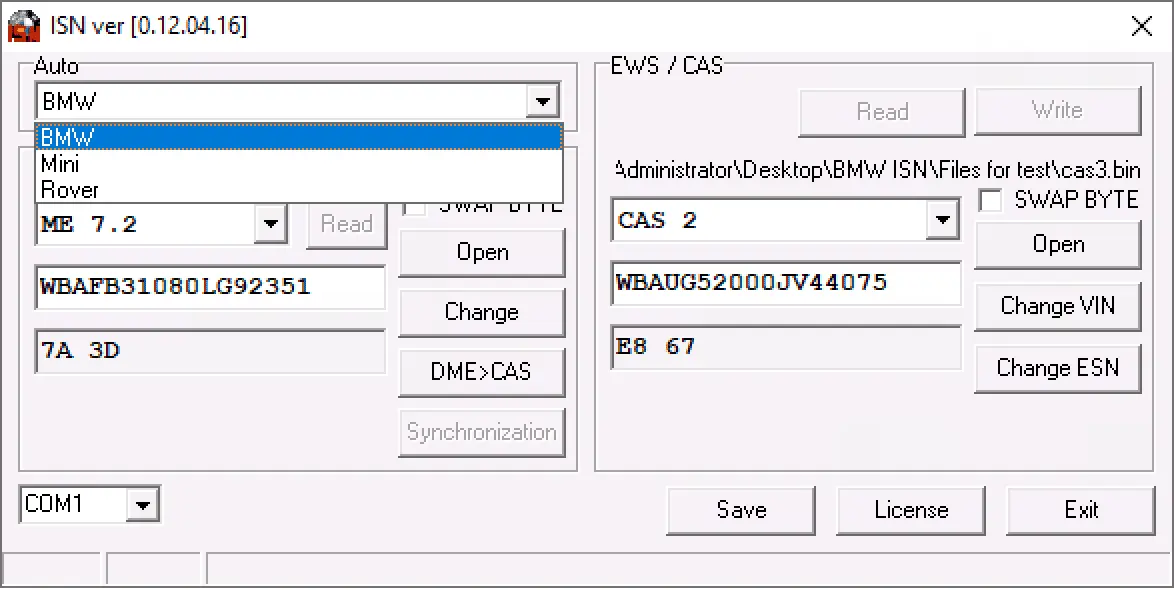
Task: Click the Read button next to ME 7.2
Action: 347,224
